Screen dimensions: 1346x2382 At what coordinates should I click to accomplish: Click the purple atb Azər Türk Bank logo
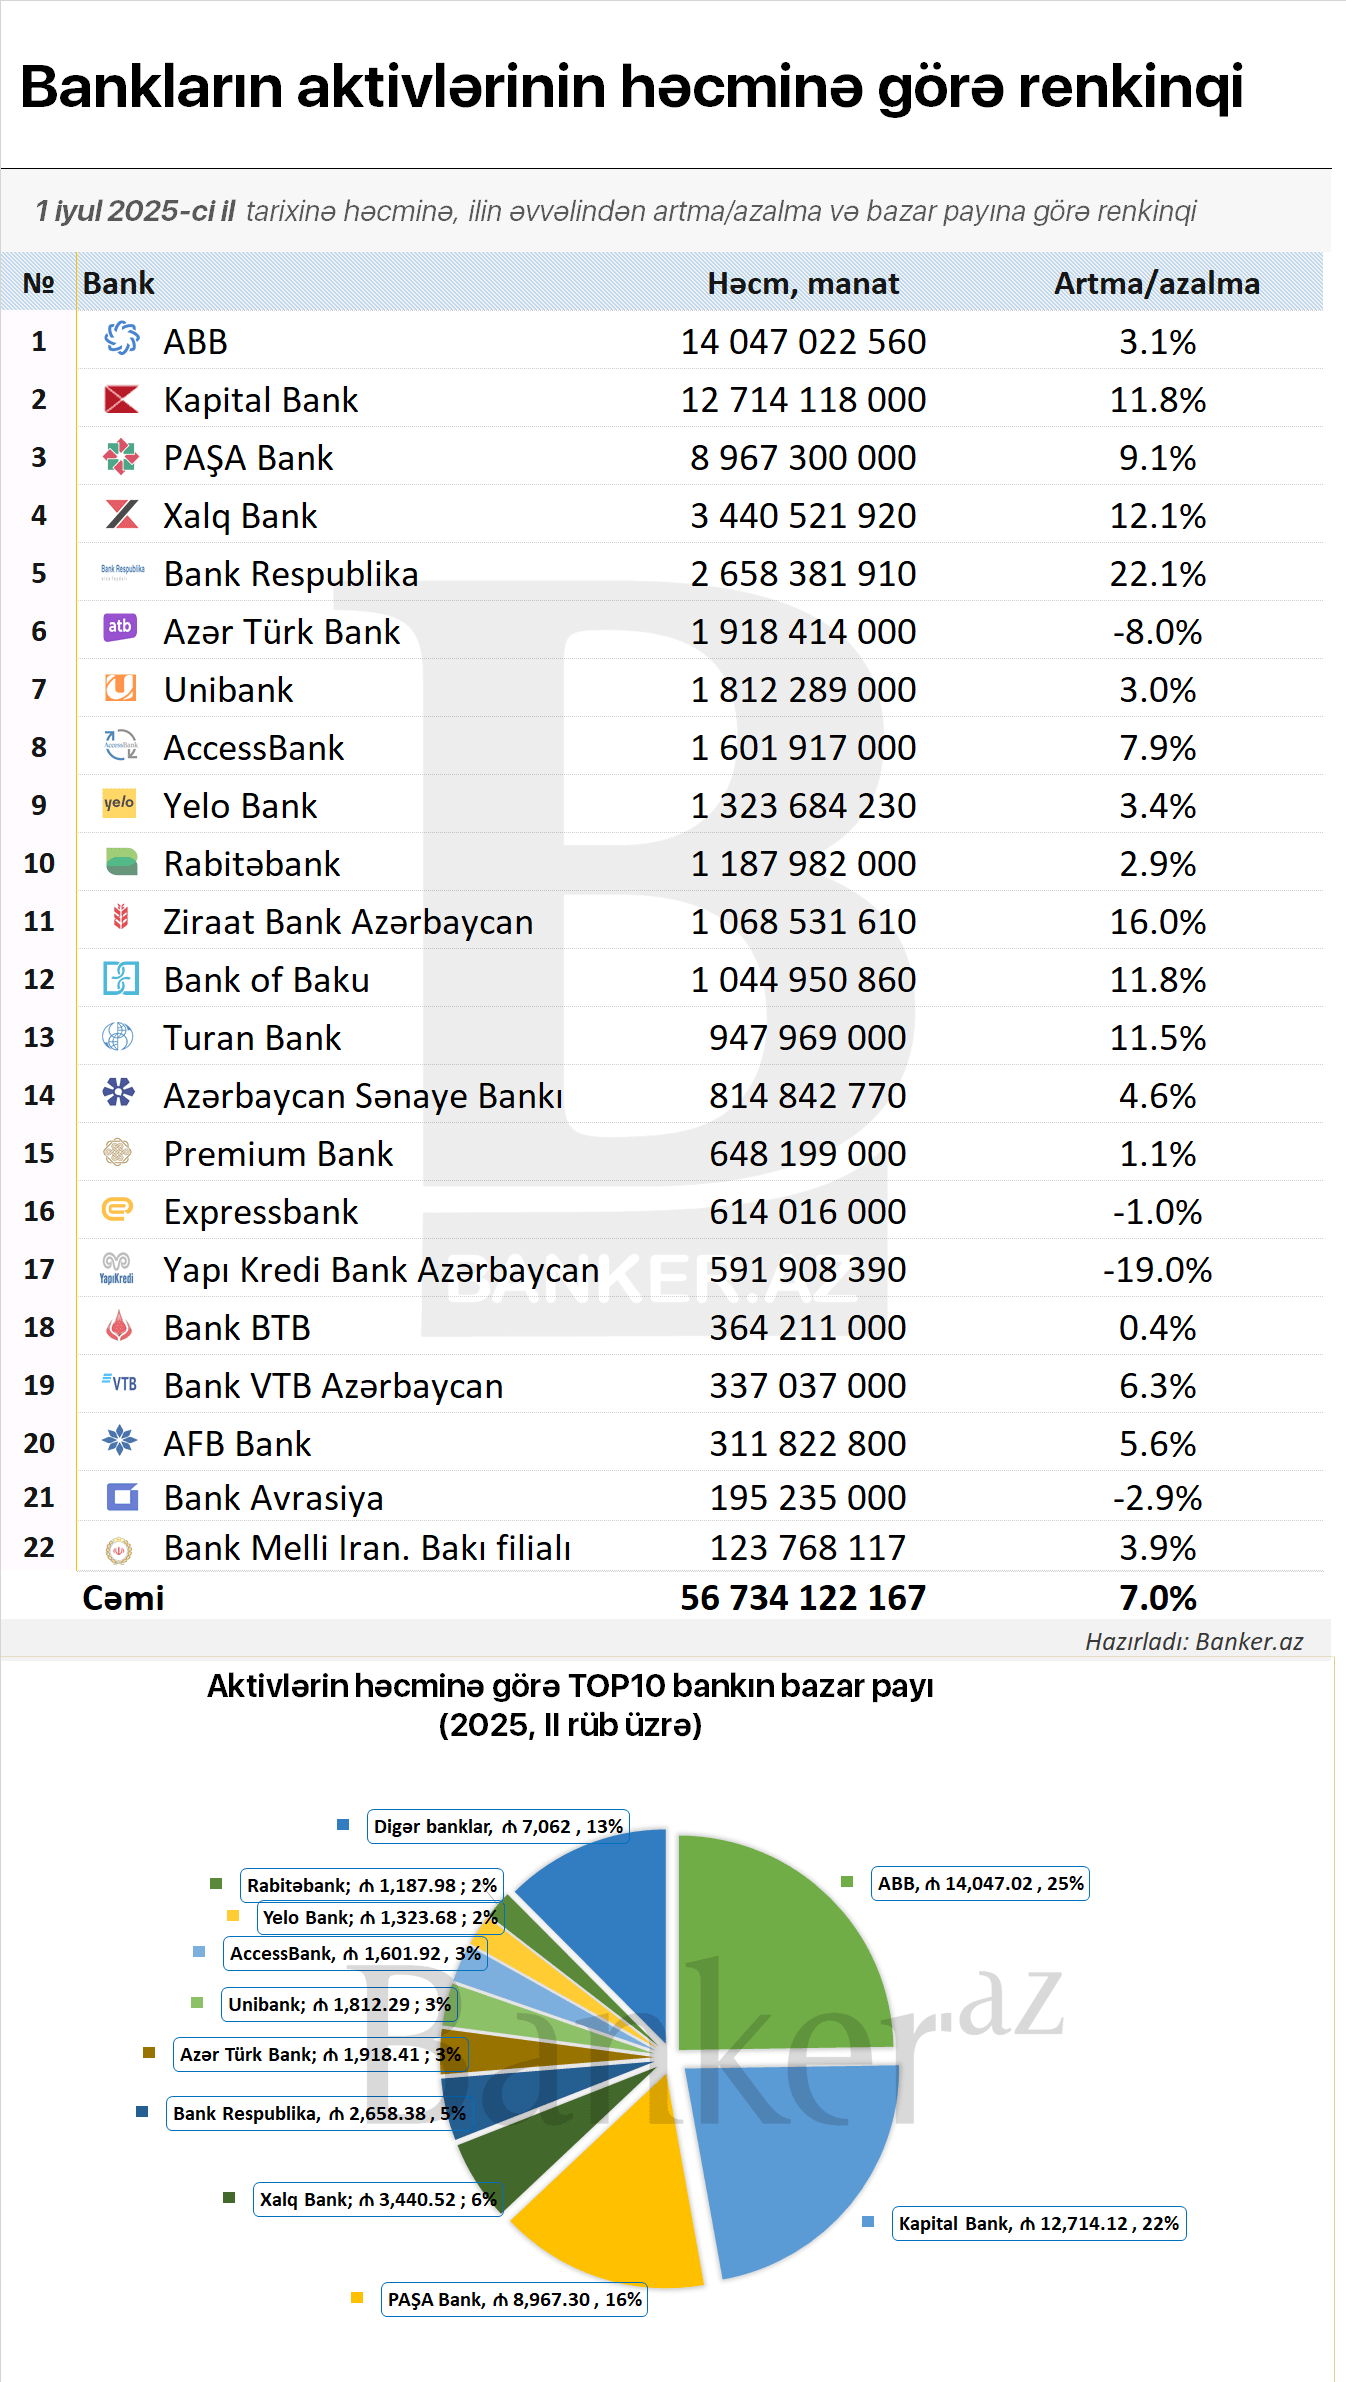click(121, 628)
